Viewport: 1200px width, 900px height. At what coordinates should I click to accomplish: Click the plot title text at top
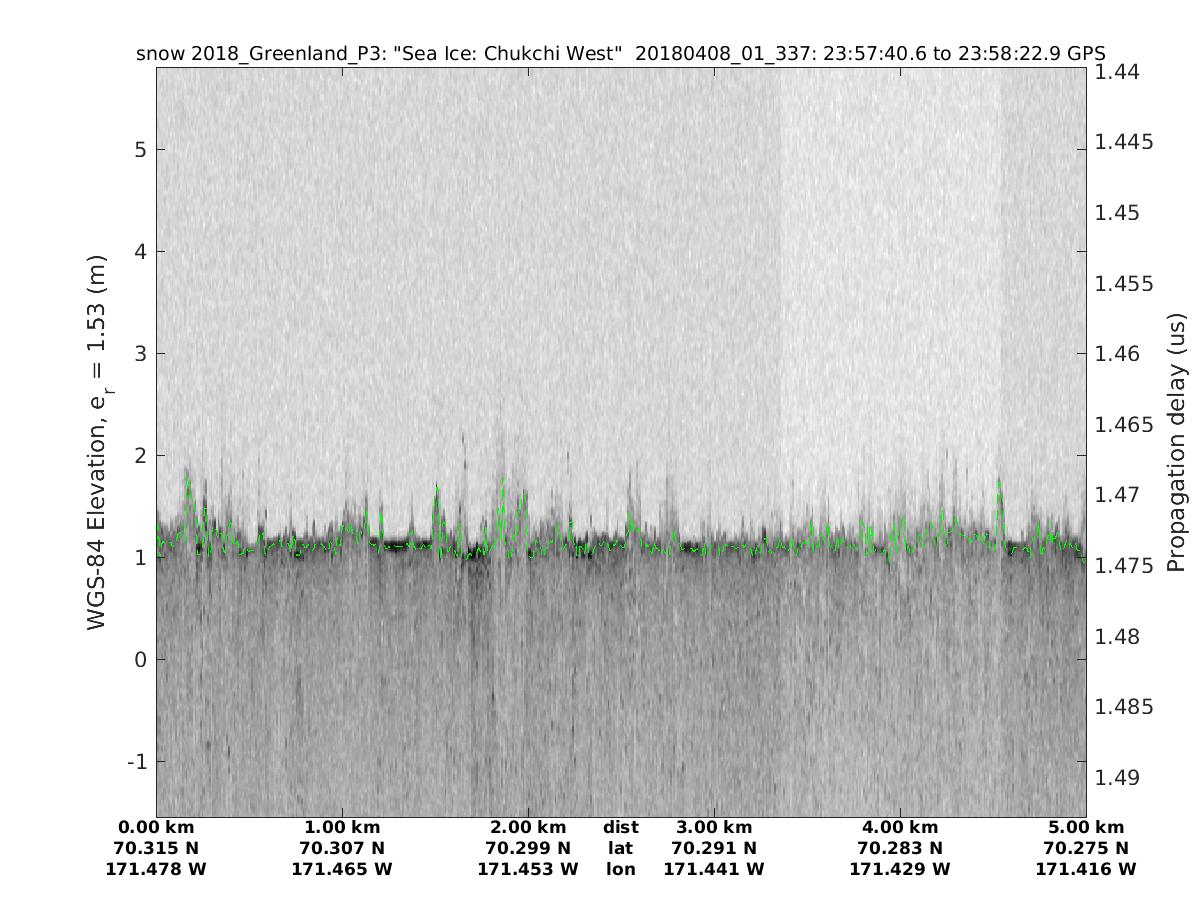point(620,53)
